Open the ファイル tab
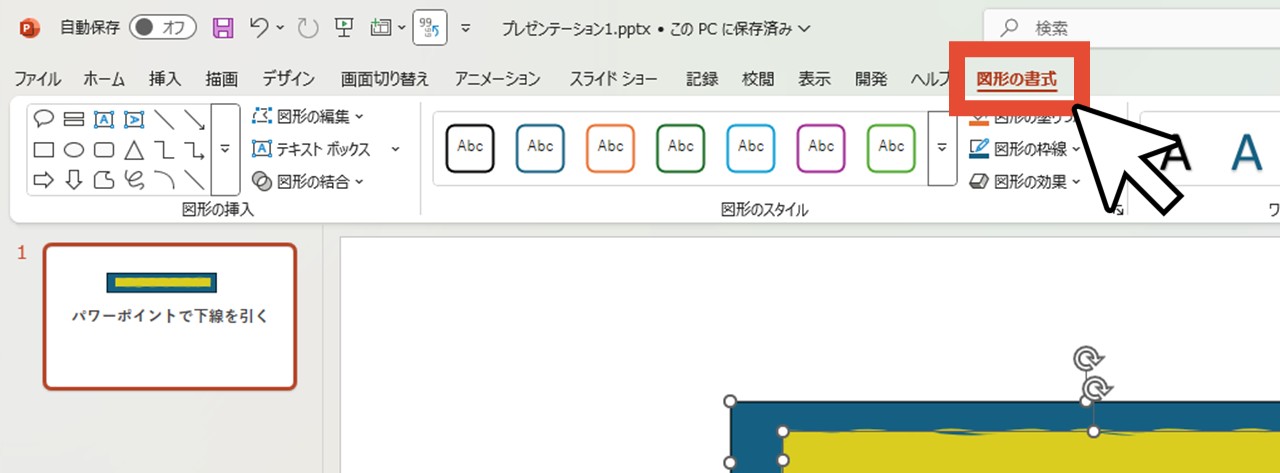The width and height of the screenshot is (1280, 473). [37, 79]
